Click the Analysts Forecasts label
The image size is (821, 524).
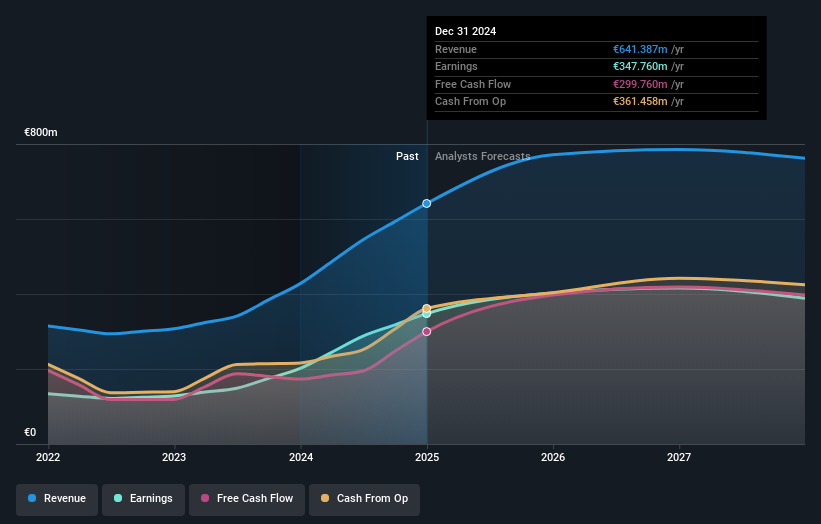[483, 157]
